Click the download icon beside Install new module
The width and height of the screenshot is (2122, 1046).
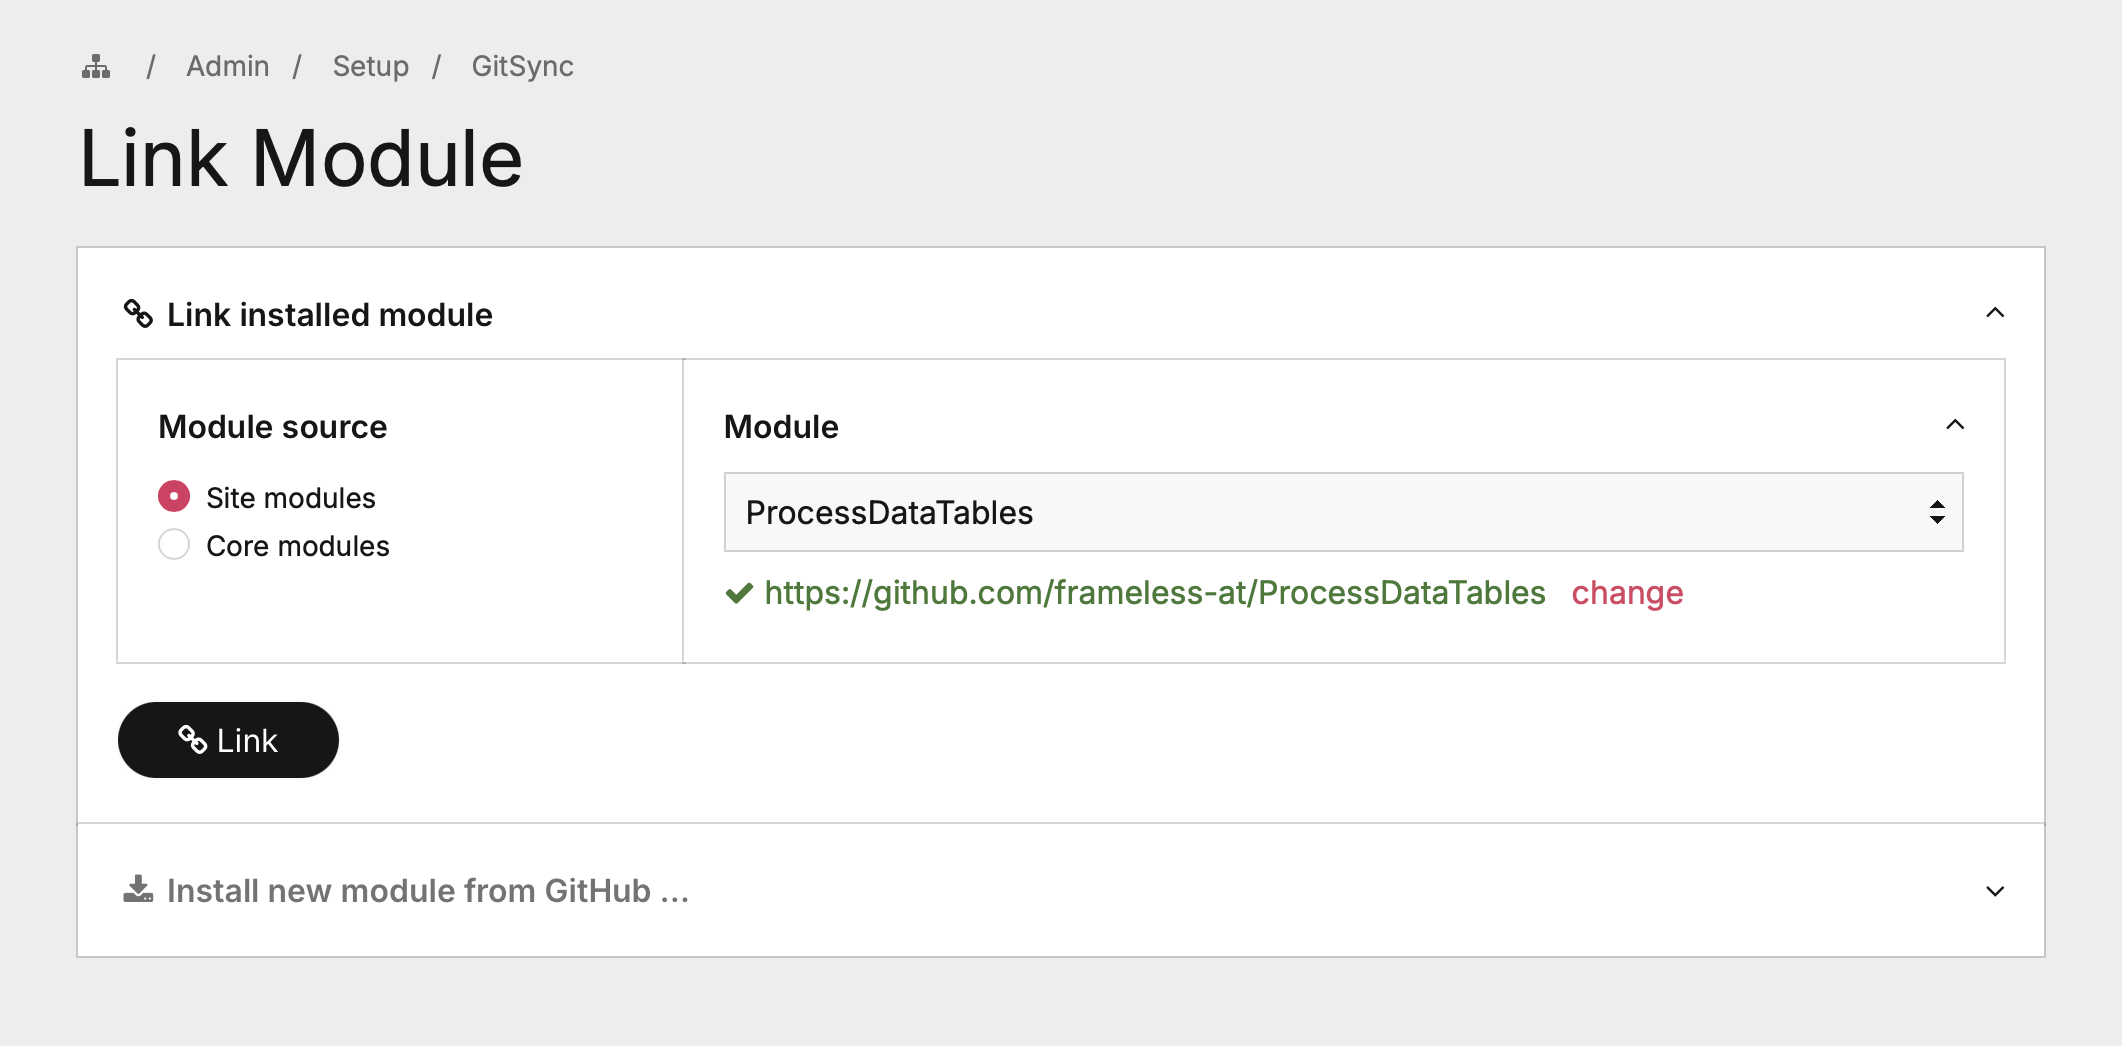tap(138, 889)
